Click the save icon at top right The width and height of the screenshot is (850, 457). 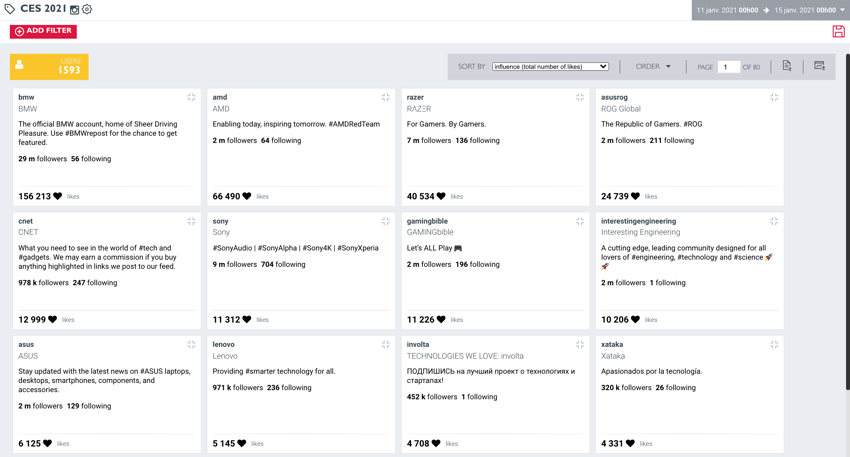click(x=838, y=31)
